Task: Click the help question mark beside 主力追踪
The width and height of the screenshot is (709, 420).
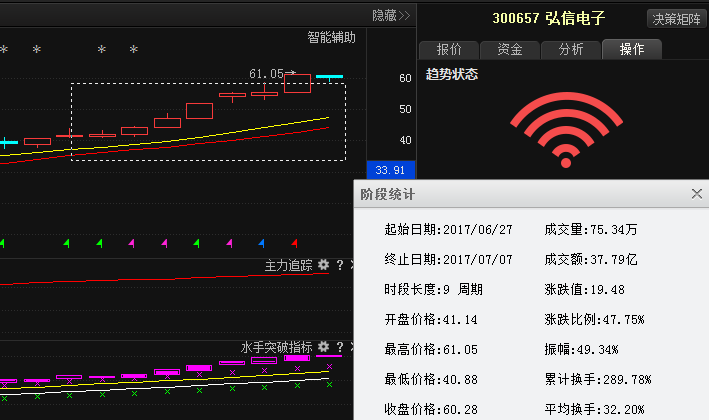Action: tap(339, 265)
